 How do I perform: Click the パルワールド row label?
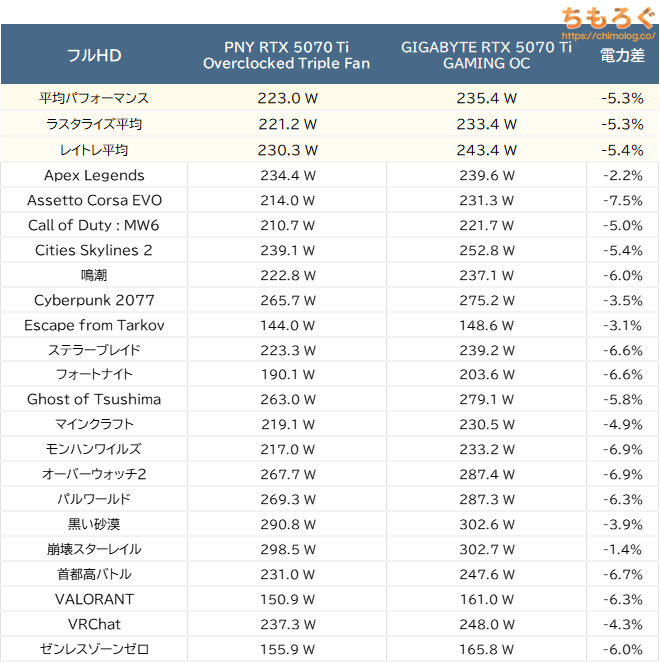tap(94, 499)
